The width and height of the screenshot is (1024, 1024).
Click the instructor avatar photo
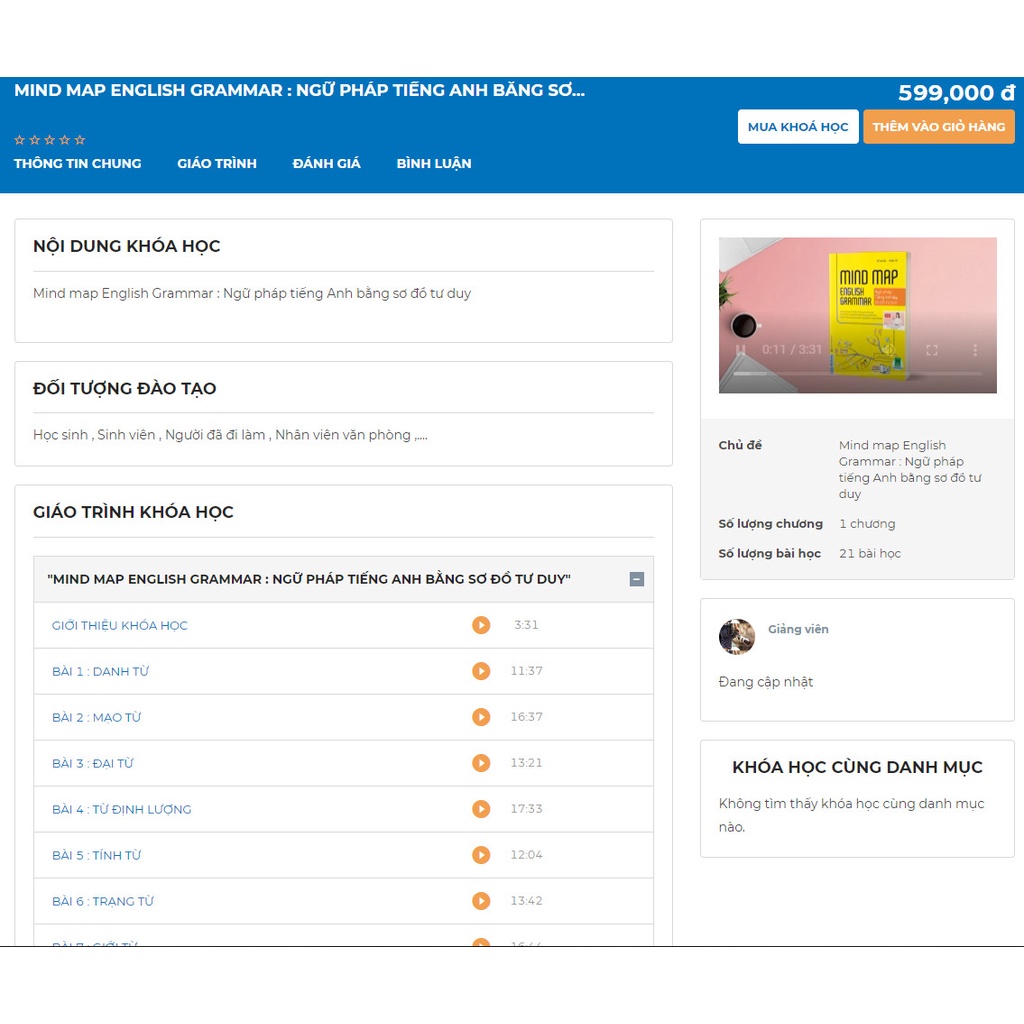pos(737,637)
